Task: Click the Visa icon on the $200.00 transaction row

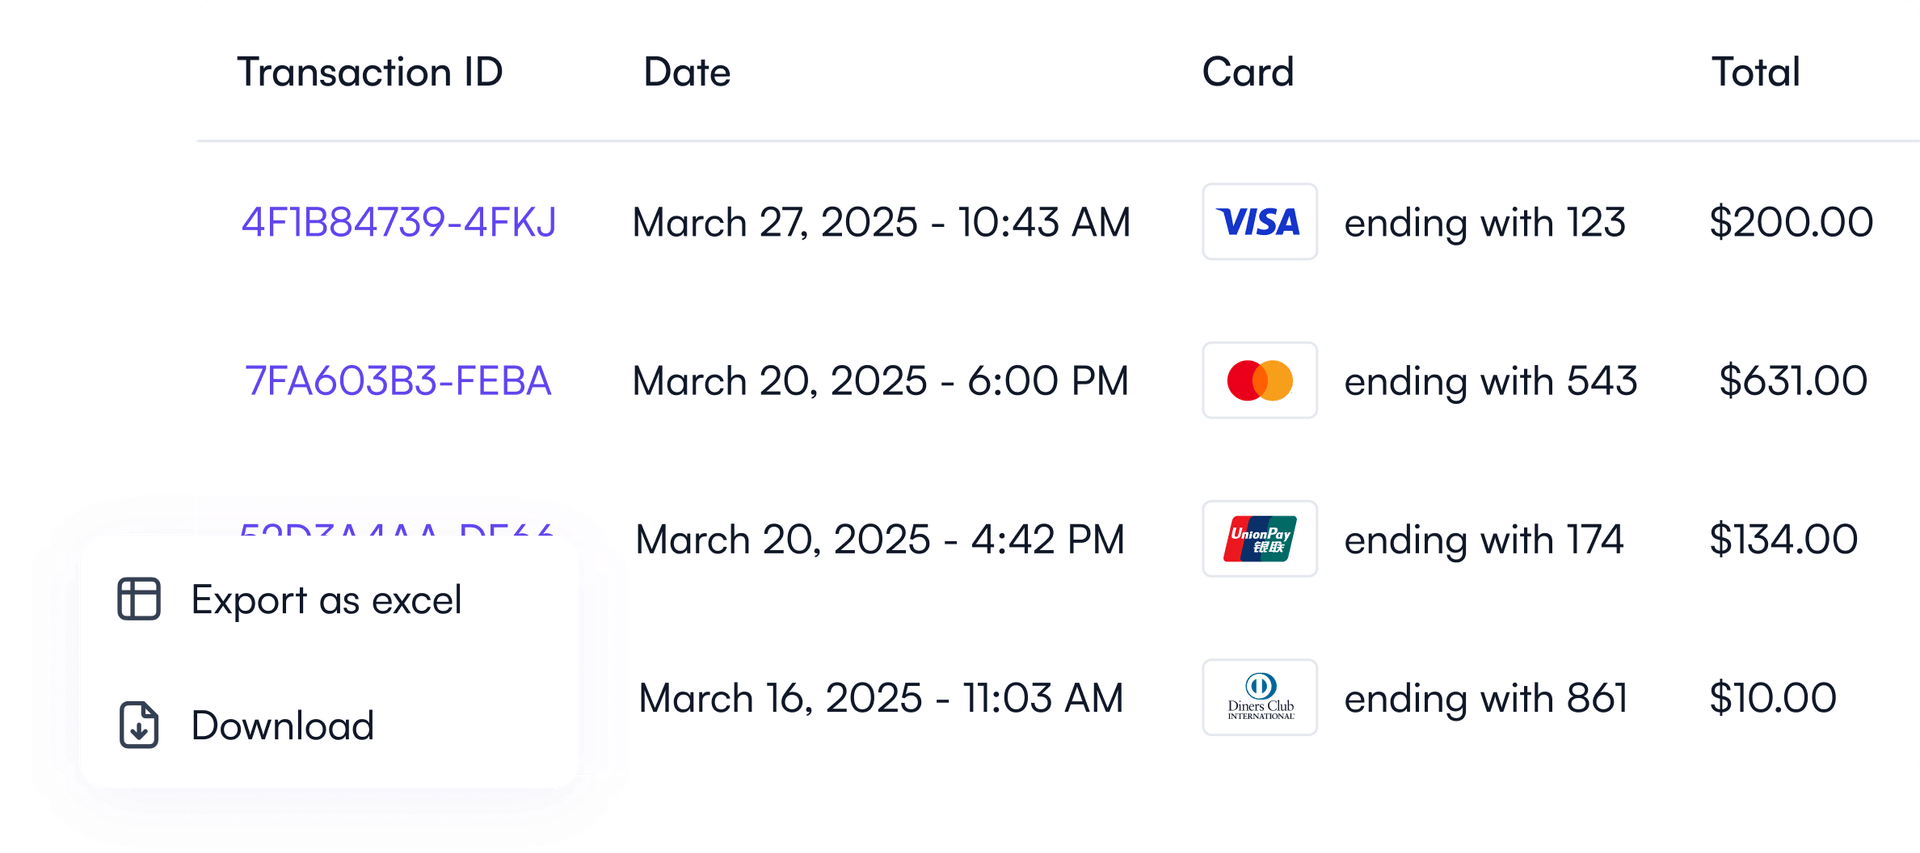Action: click(x=1259, y=222)
